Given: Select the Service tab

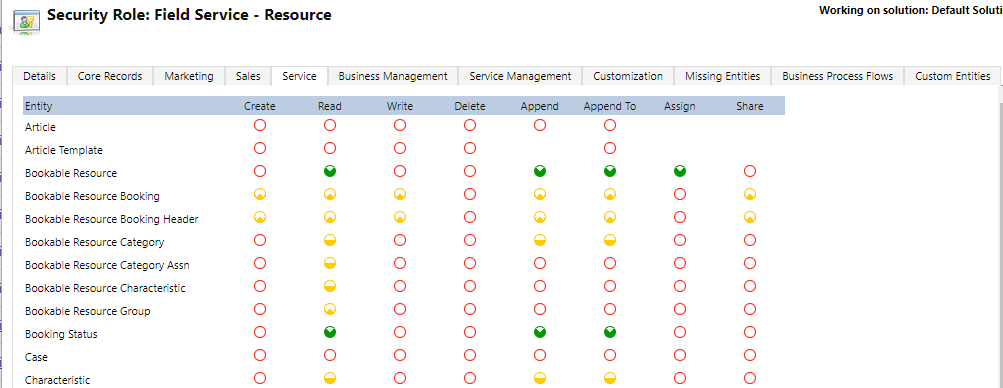Looking at the screenshot, I should pos(299,76).
